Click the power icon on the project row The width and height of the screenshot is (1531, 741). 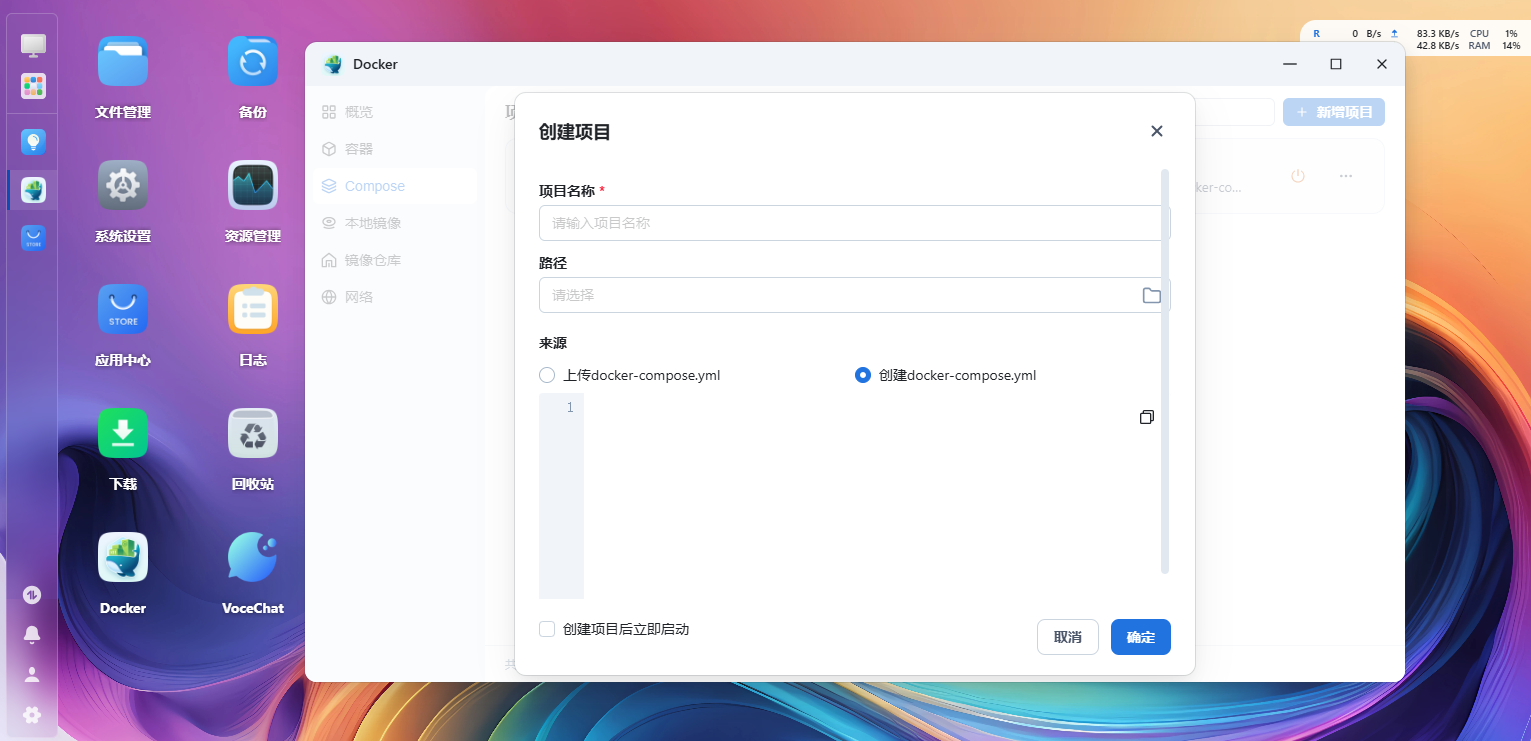pyautogui.click(x=1297, y=175)
